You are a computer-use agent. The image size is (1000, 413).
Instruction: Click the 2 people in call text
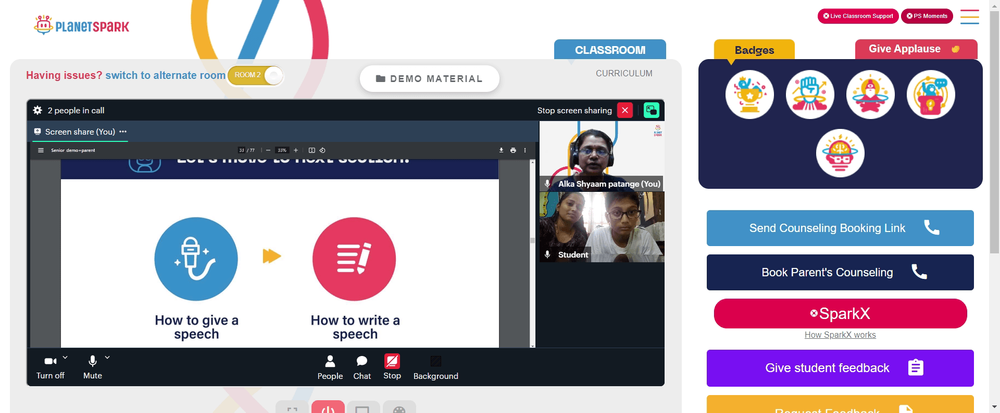click(x=76, y=110)
